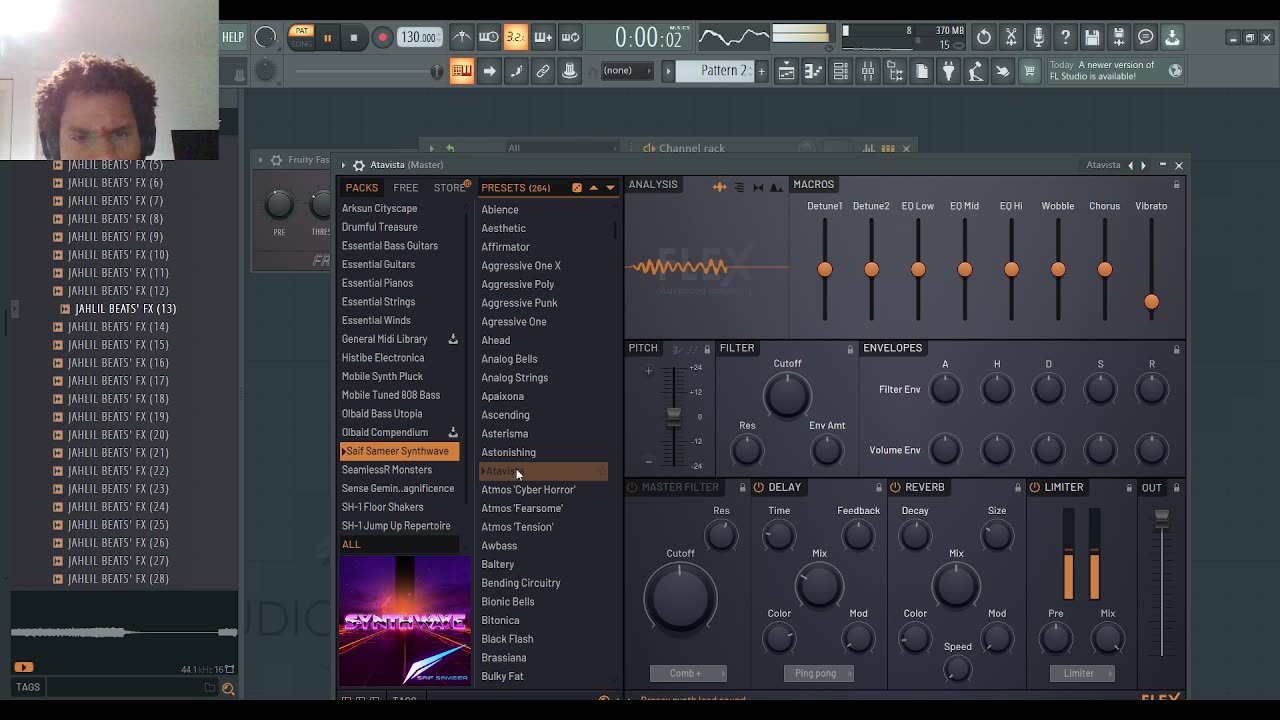Screen dimensions: 1280x720
Task: Open the Ping pong delay mode dropdown
Action: point(818,673)
